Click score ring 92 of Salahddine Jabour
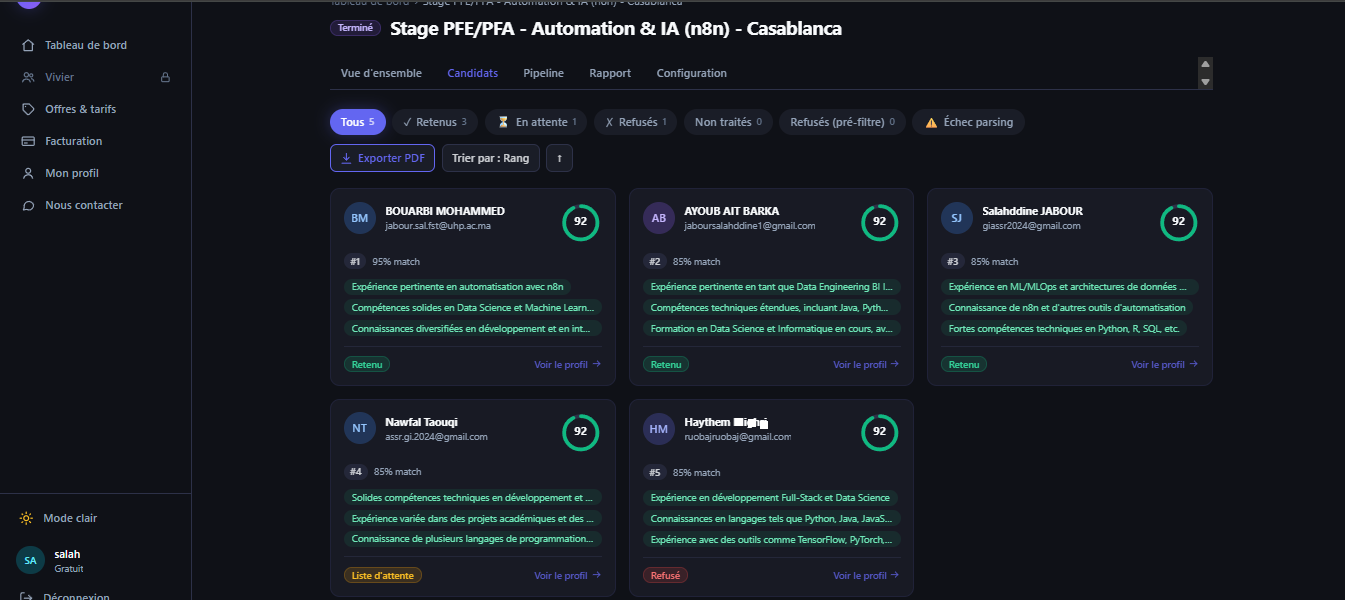Screen dimensions: 1345x600 pyautogui.click(x=1178, y=222)
